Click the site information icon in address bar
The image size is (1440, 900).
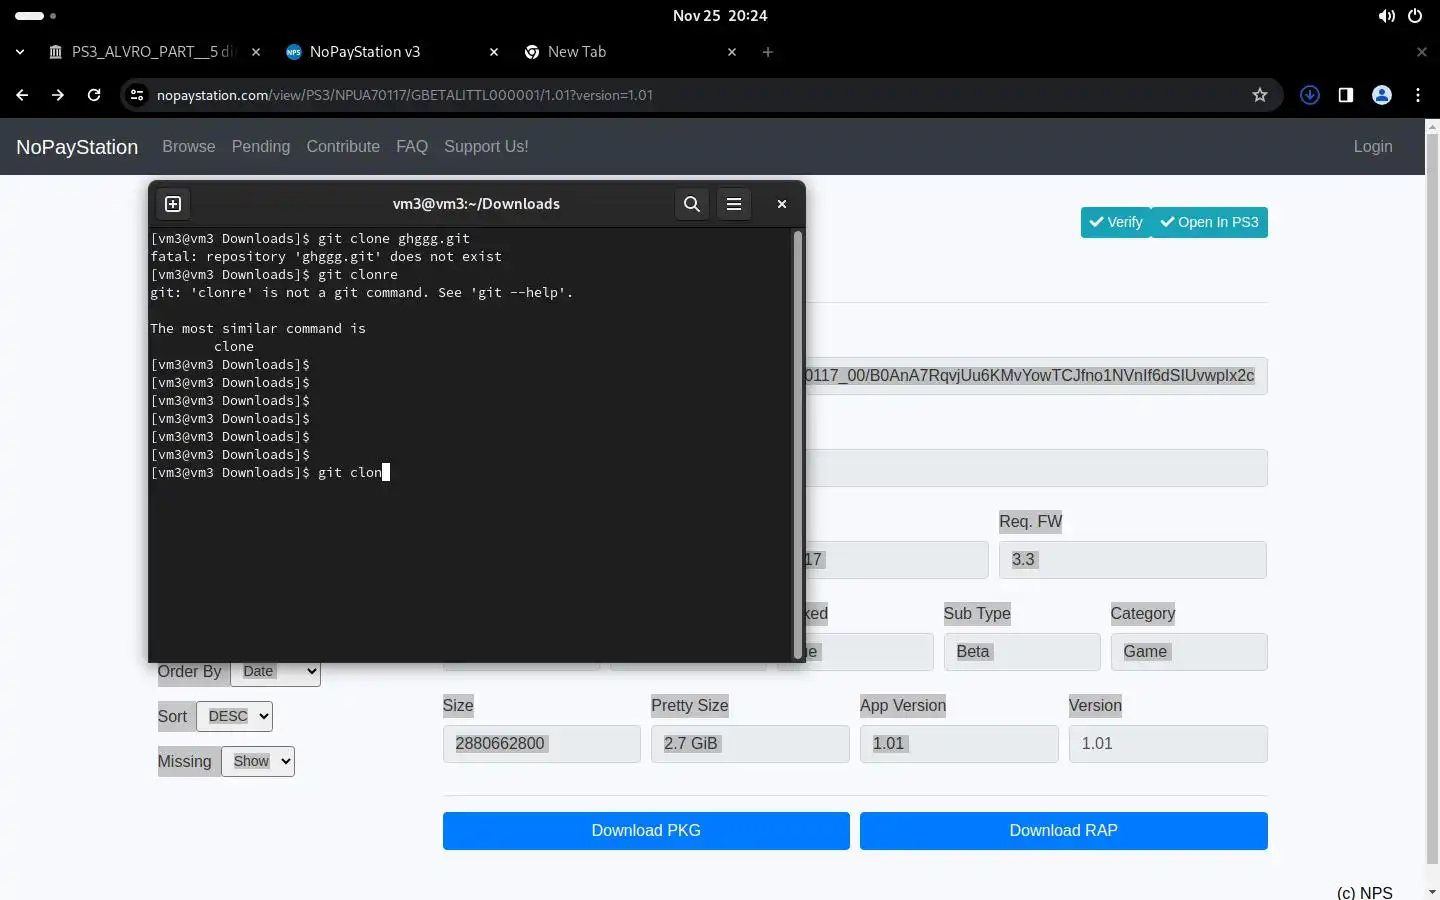pyautogui.click(x=137, y=95)
